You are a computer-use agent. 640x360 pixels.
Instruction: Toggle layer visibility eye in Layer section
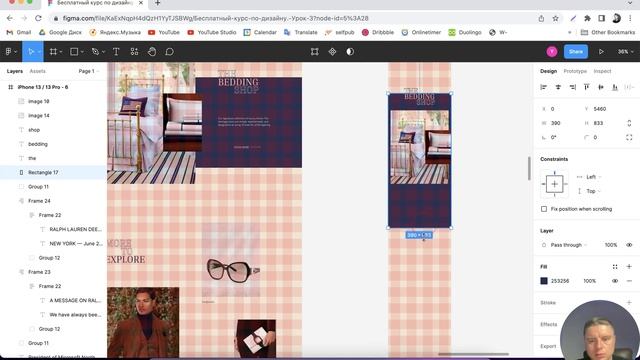point(629,245)
